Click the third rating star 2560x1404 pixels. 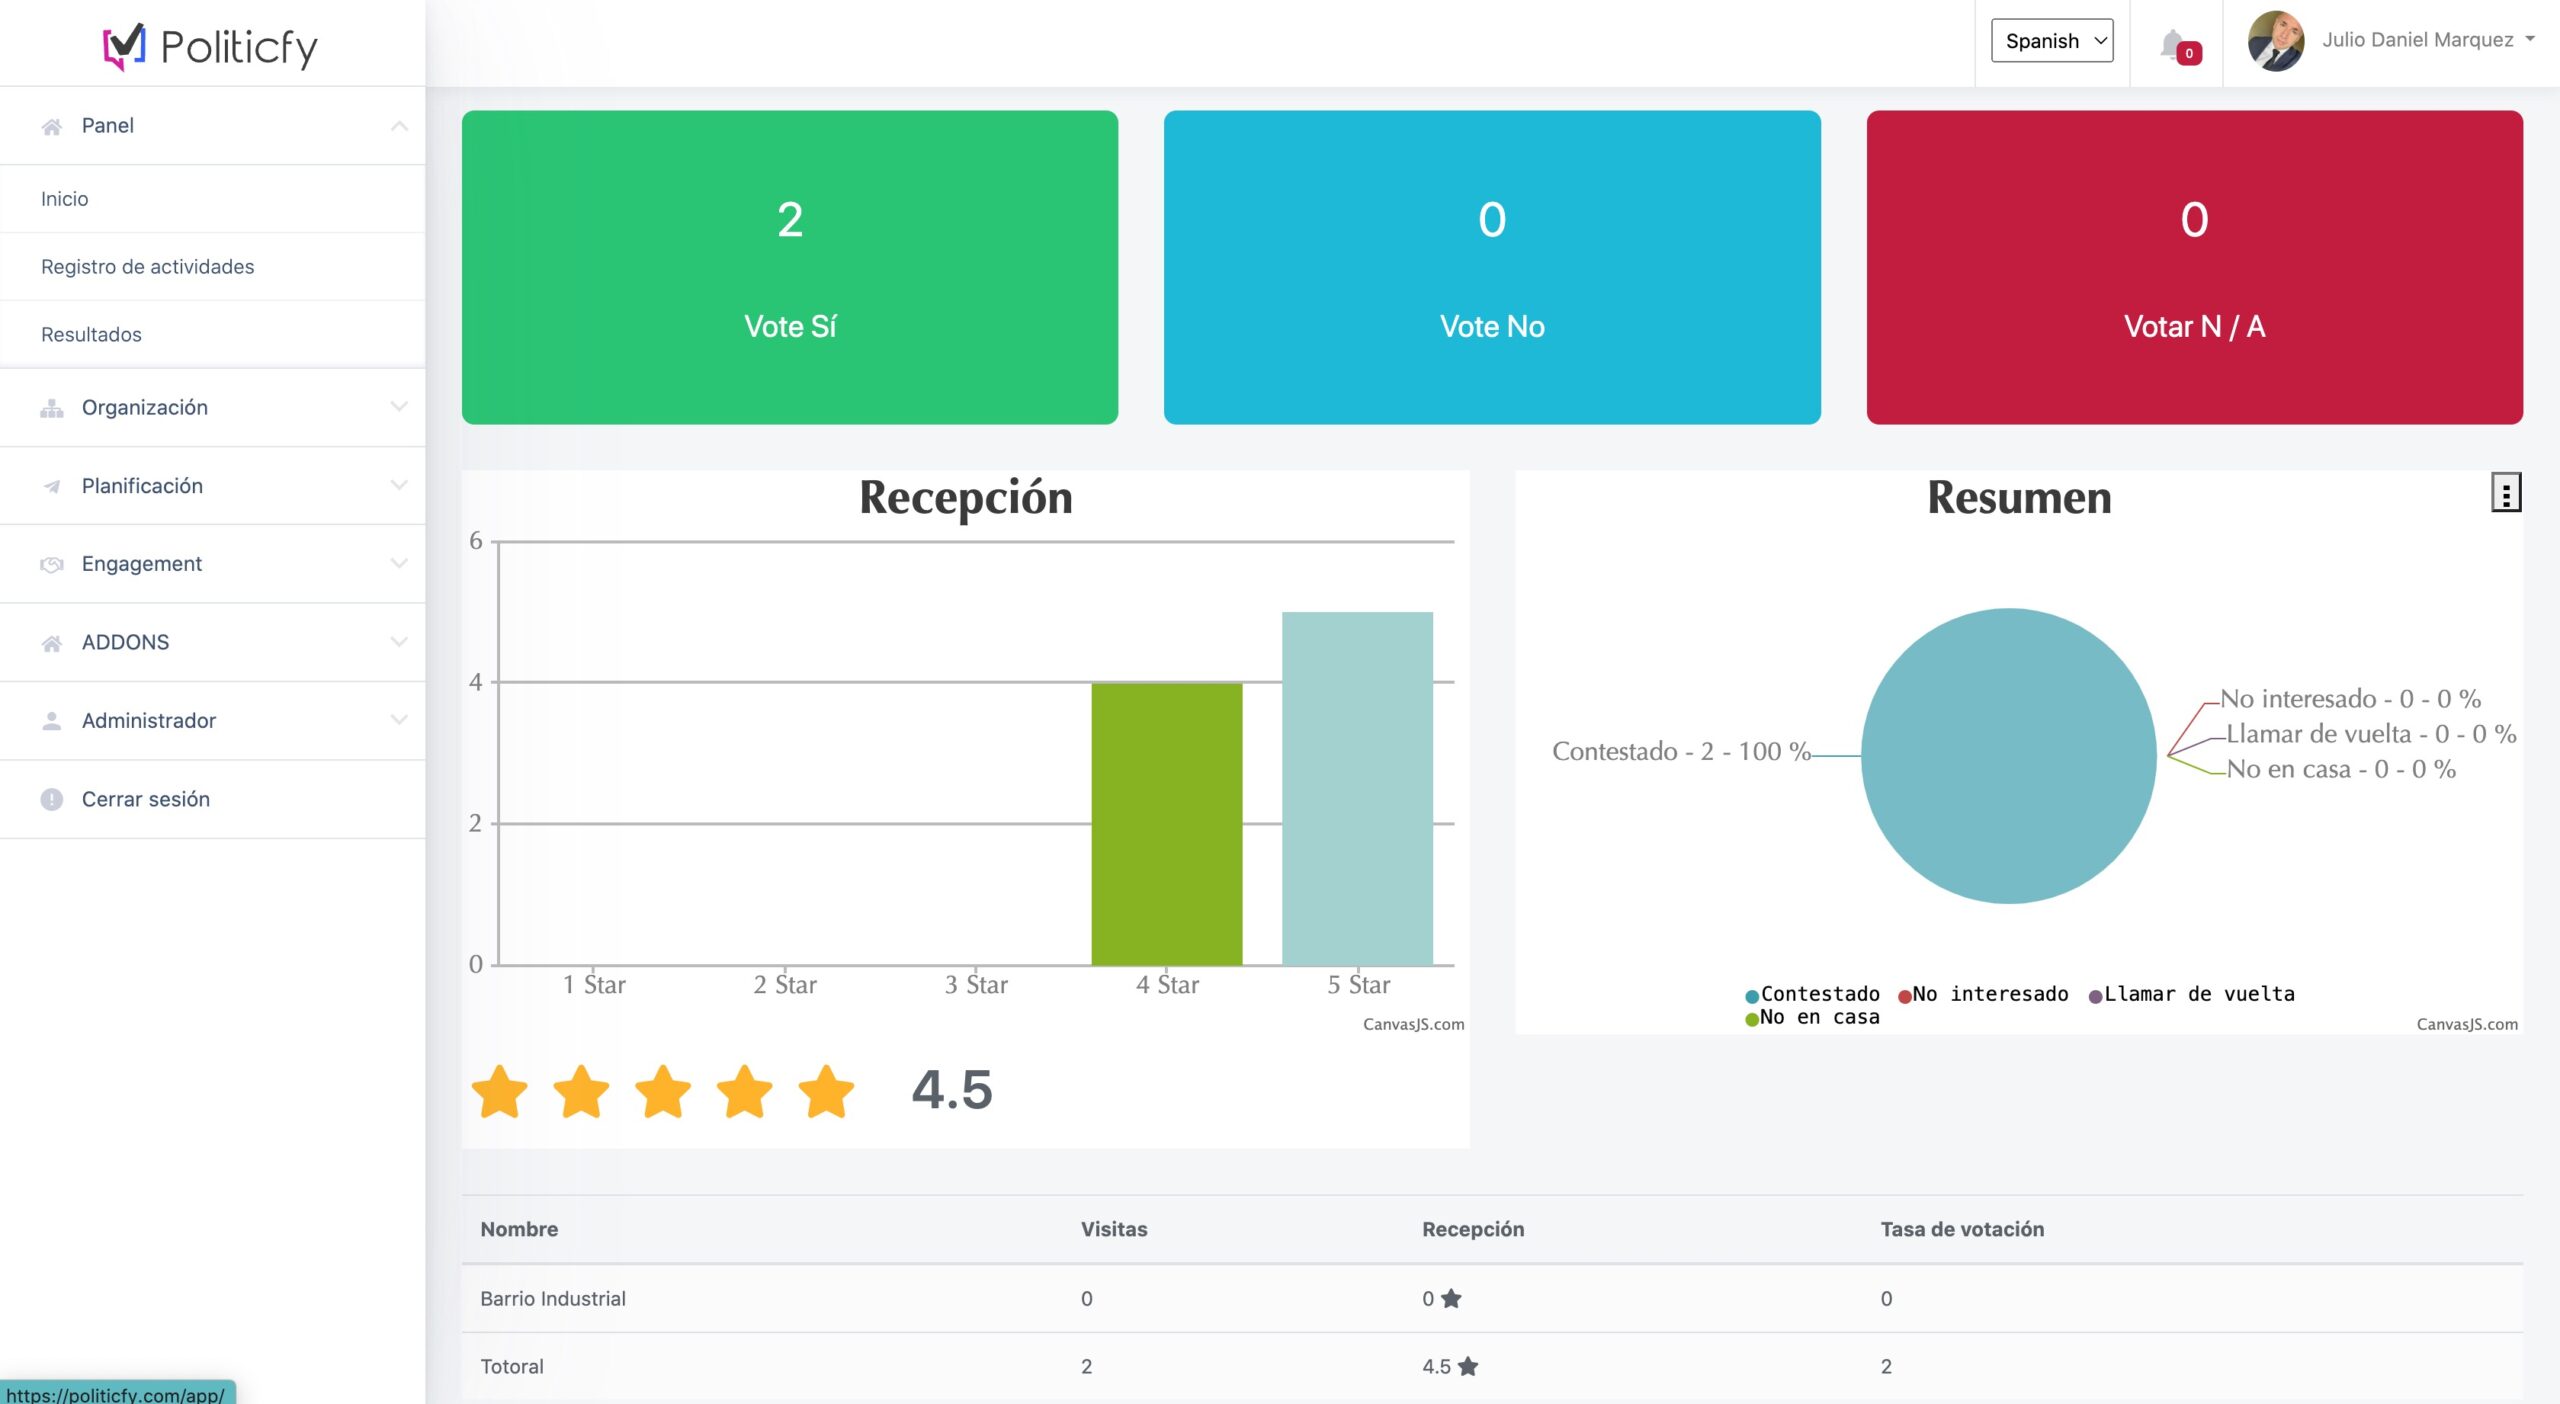point(663,1091)
